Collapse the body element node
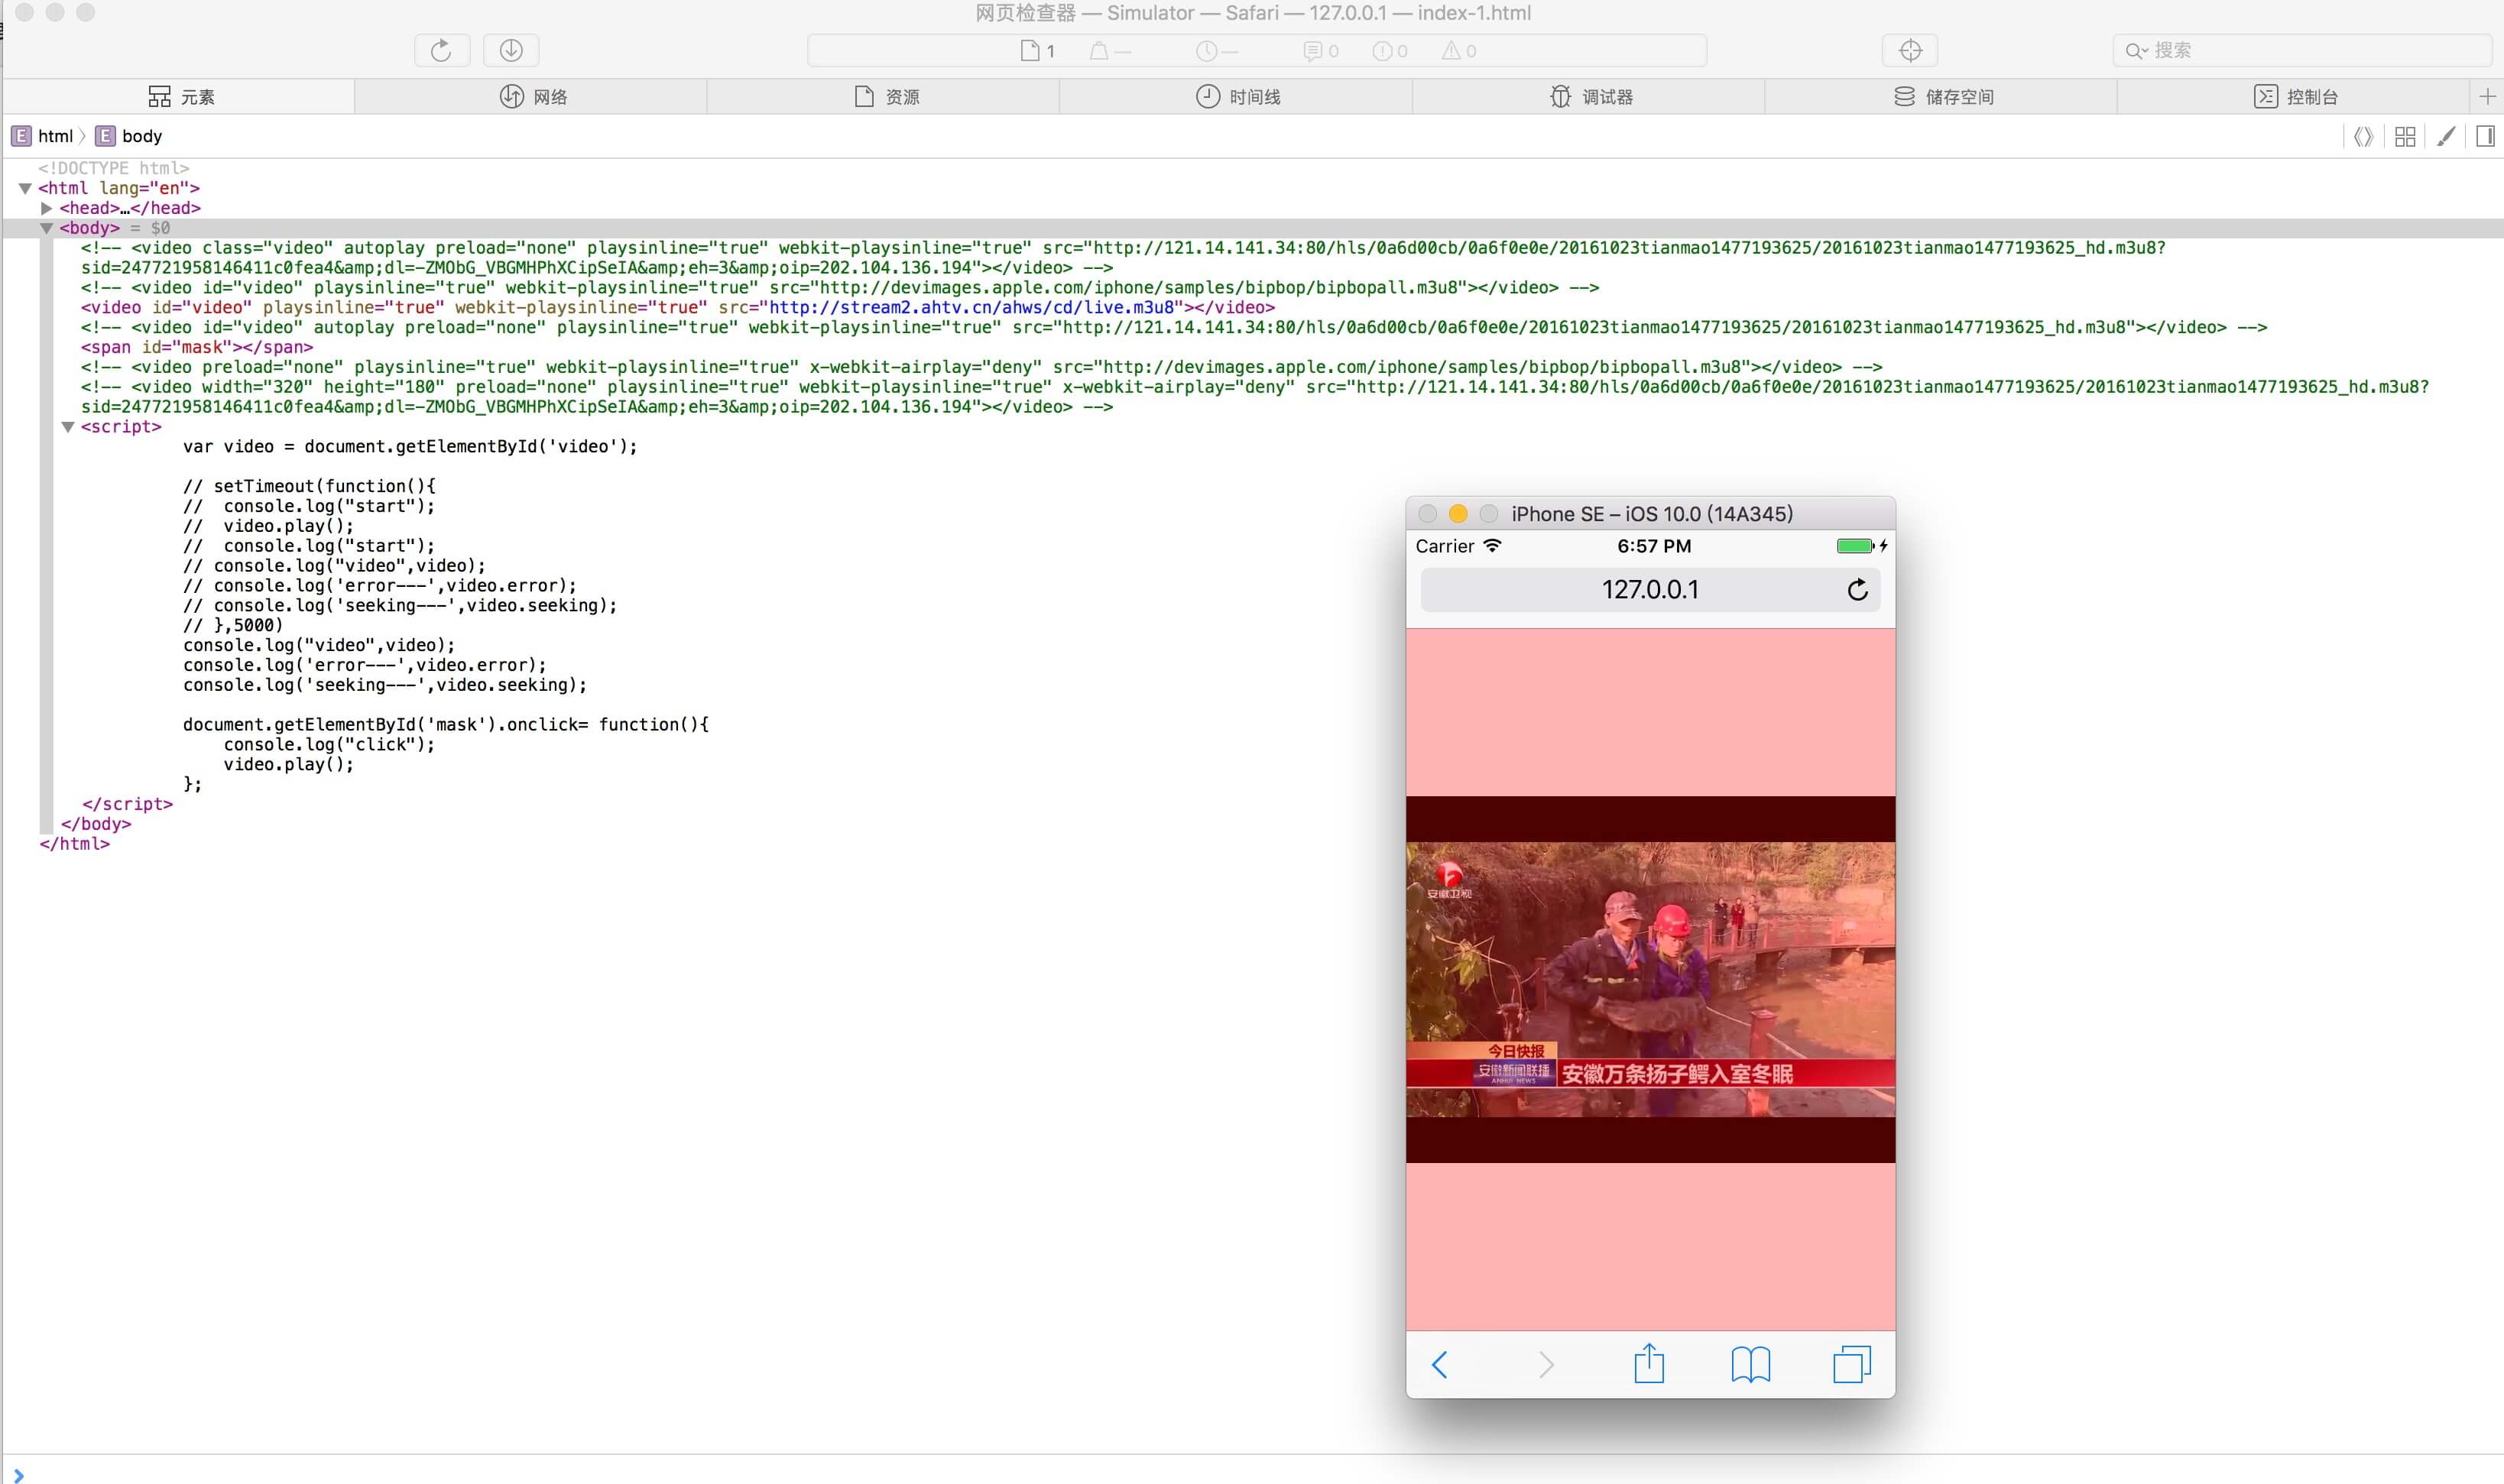Screen dimensions: 2504x1484 [x=46, y=228]
